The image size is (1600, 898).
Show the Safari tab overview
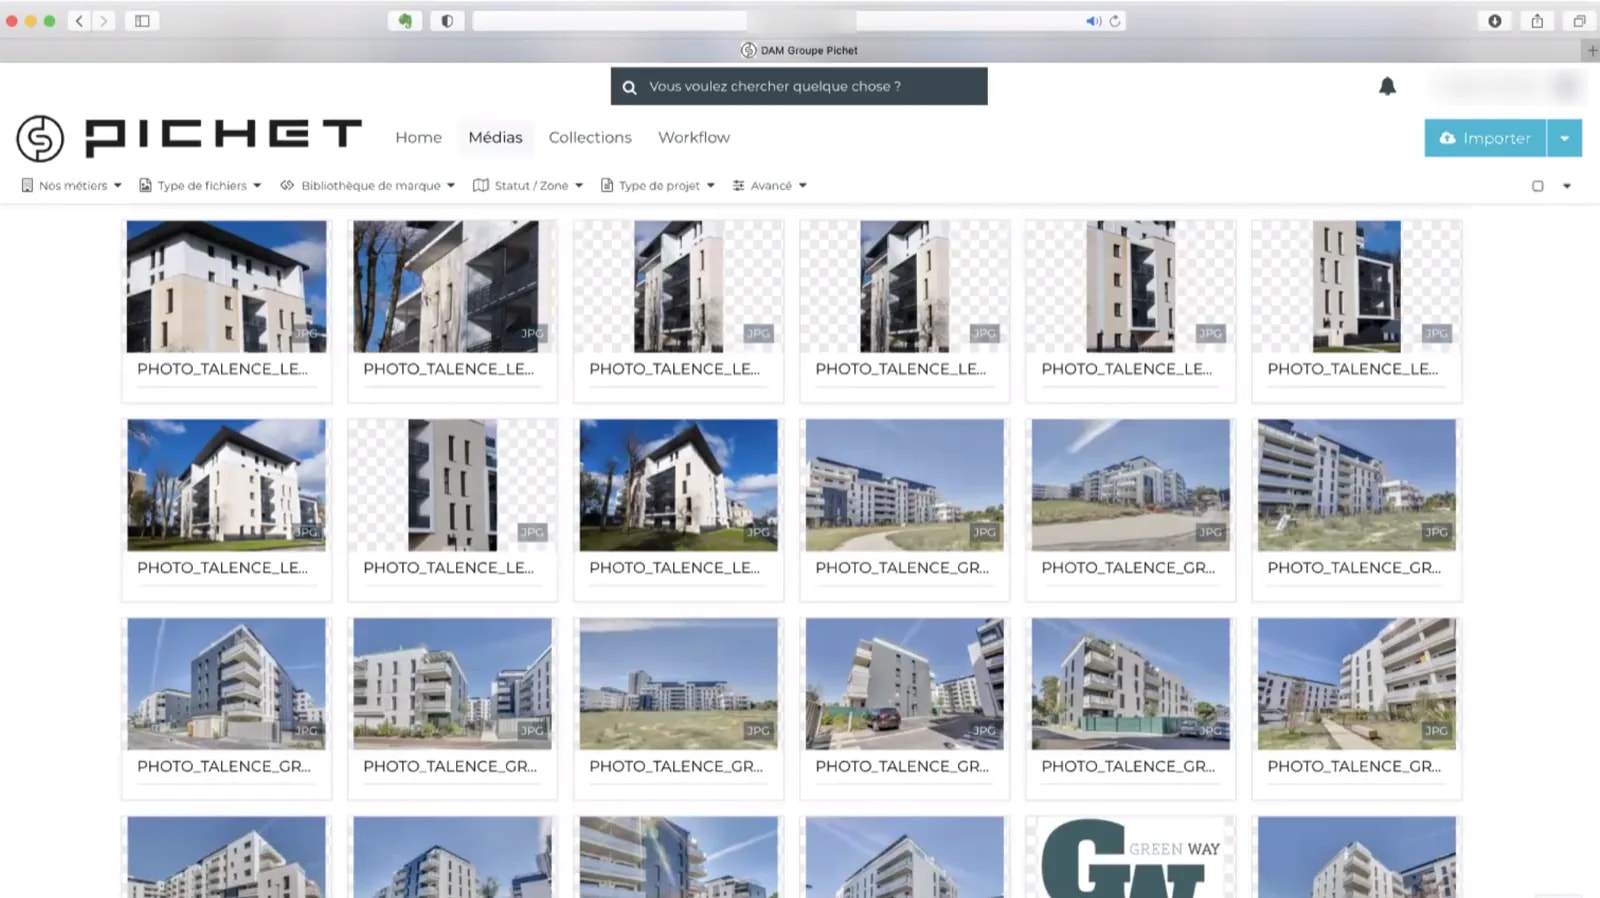[1579, 21]
